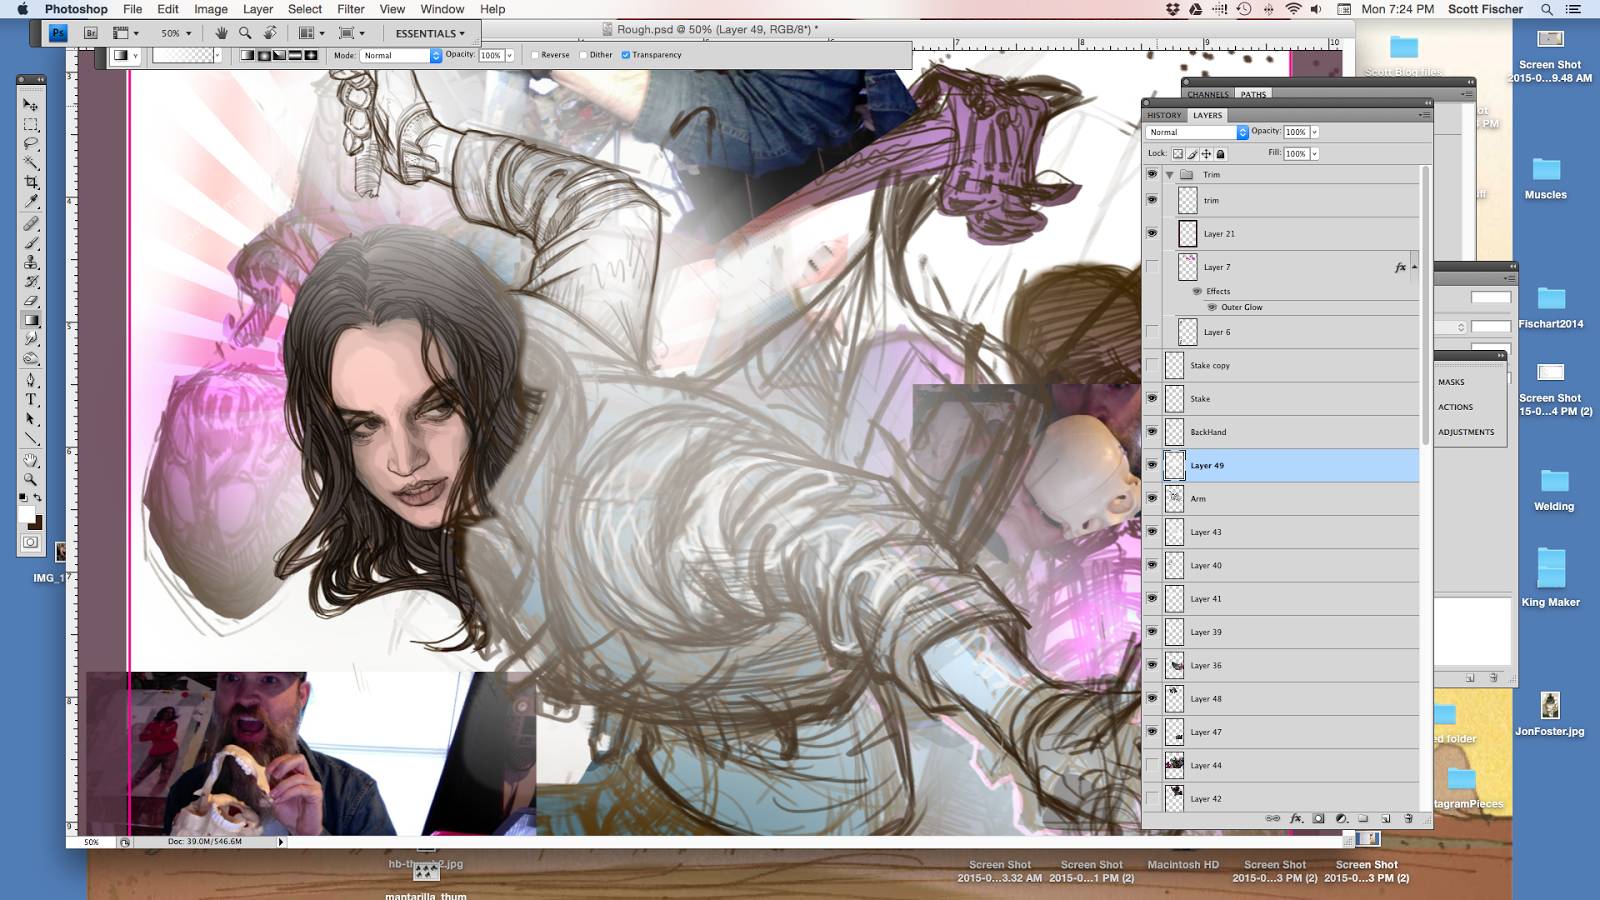This screenshot has width=1600, height=900.
Task: Select the Magic Wand tool
Action: point(31,163)
